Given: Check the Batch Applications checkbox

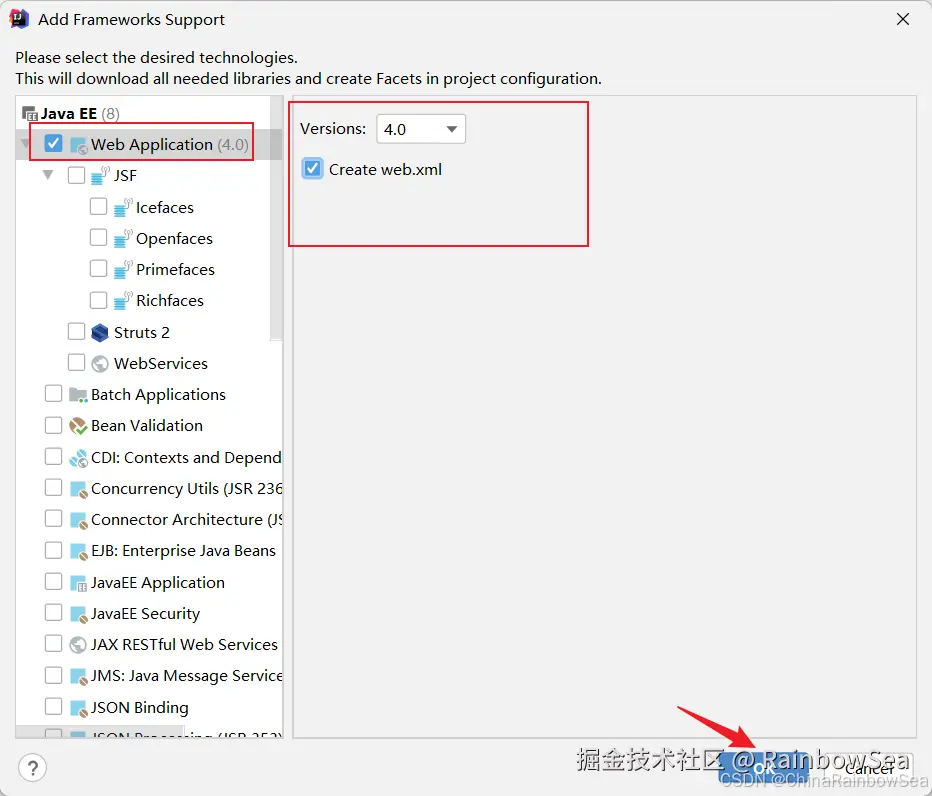Looking at the screenshot, I should pos(53,394).
